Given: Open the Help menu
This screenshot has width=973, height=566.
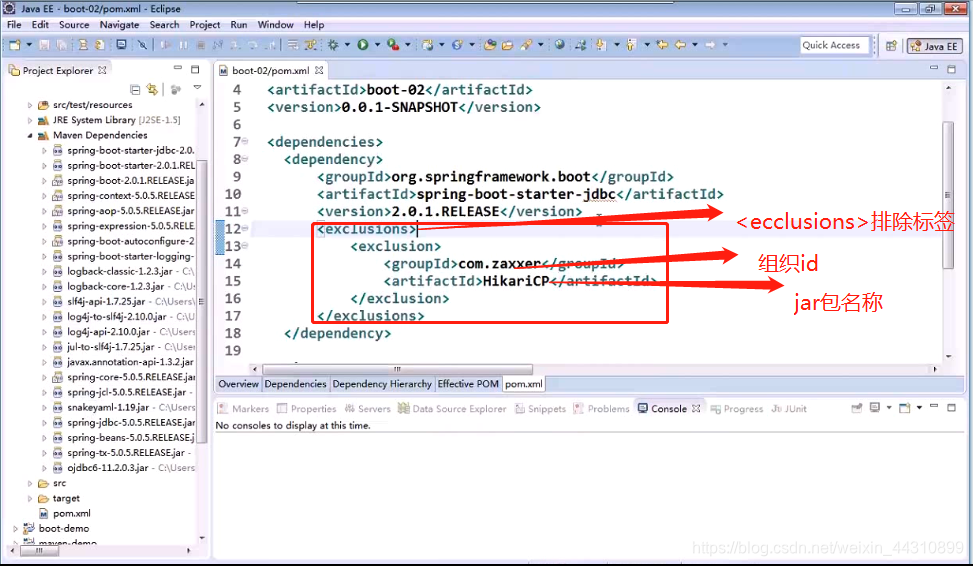Looking at the screenshot, I should (314, 25).
